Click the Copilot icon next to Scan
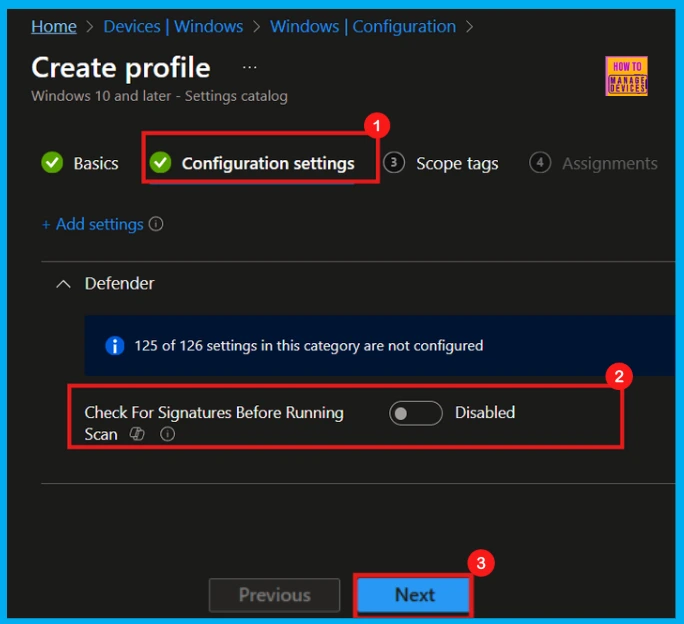 pyautogui.click(x=137, y=434)
